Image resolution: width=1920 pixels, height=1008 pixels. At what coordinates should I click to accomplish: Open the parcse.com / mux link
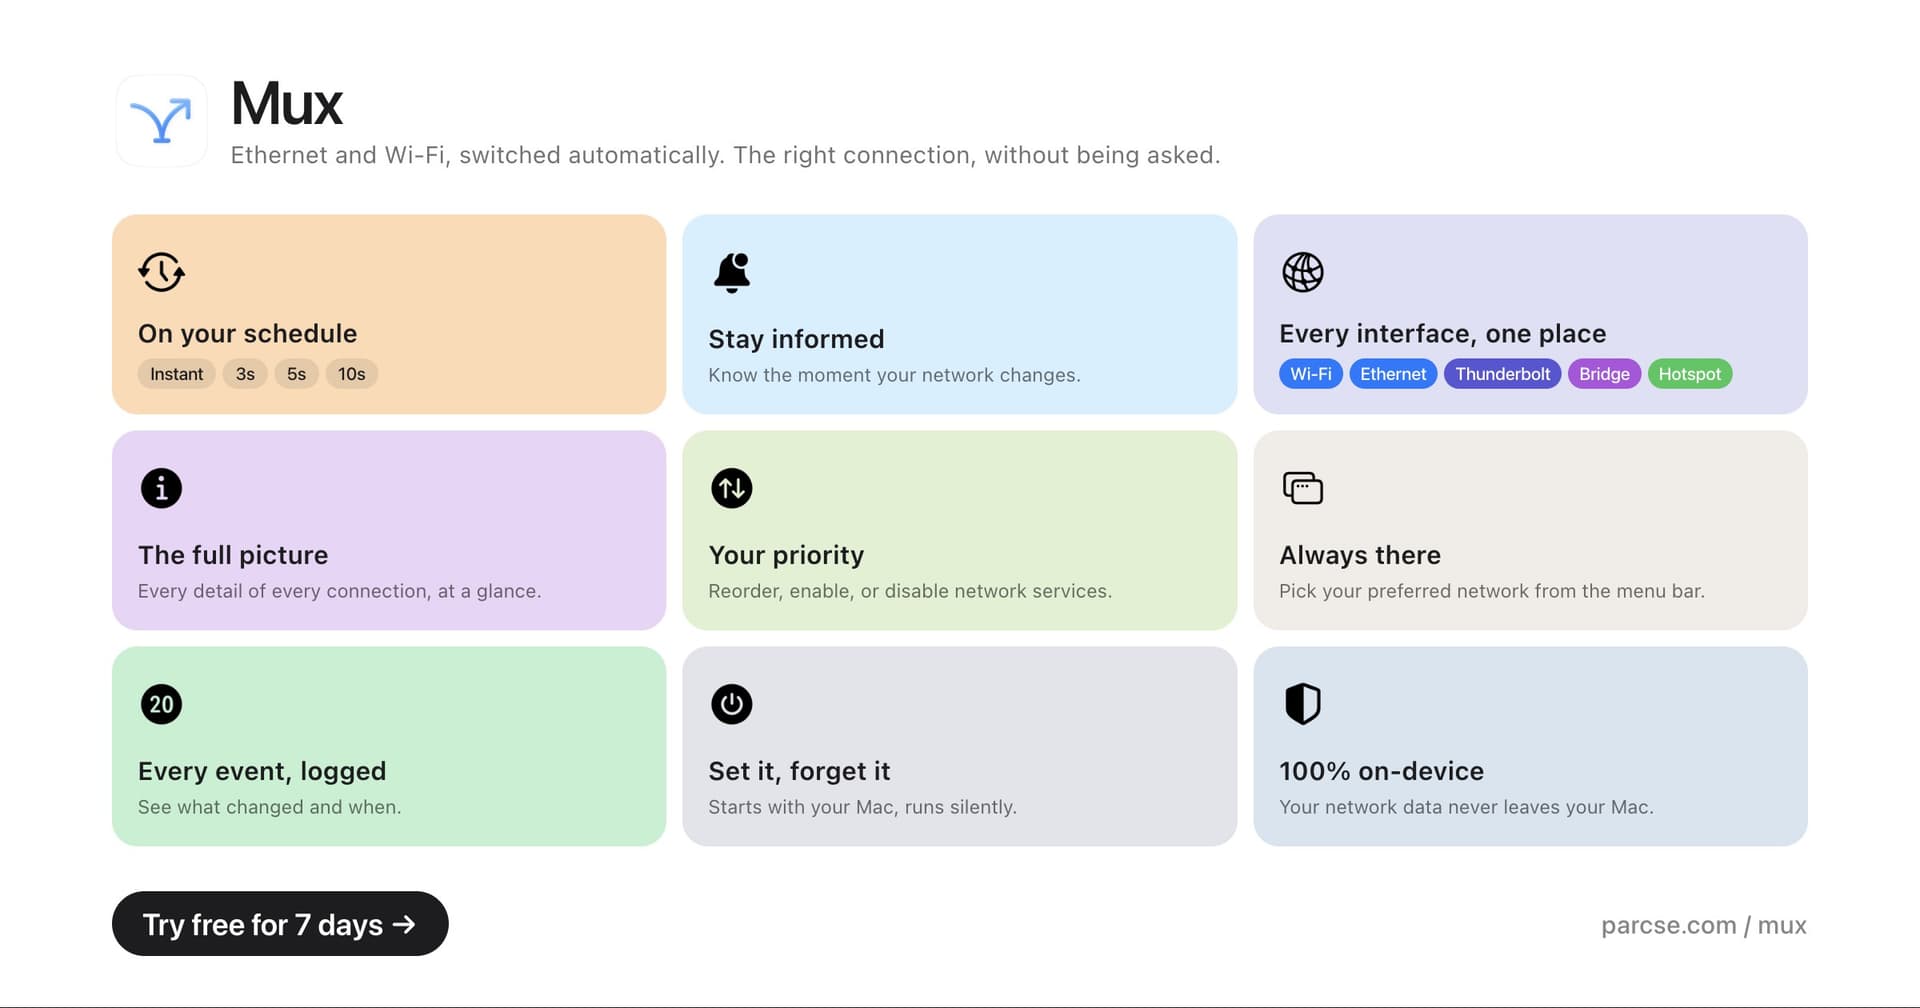(1703, 925)
